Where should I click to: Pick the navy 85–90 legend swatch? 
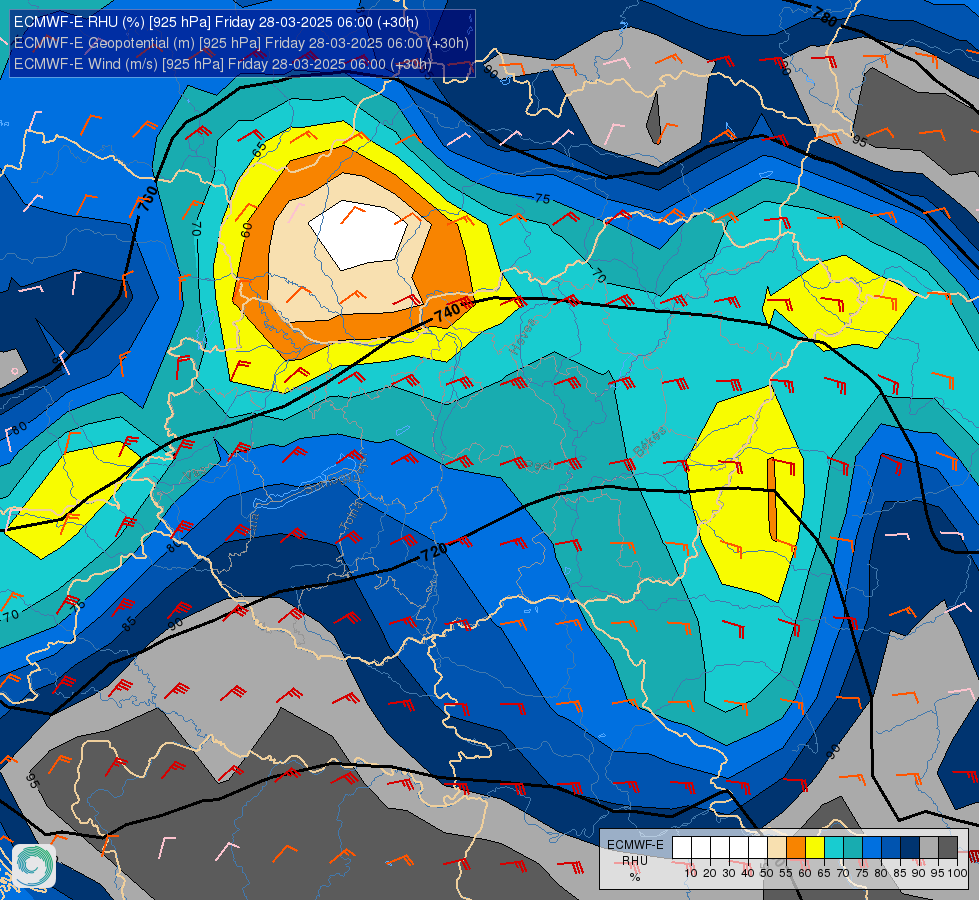click(x=910, y=847)
